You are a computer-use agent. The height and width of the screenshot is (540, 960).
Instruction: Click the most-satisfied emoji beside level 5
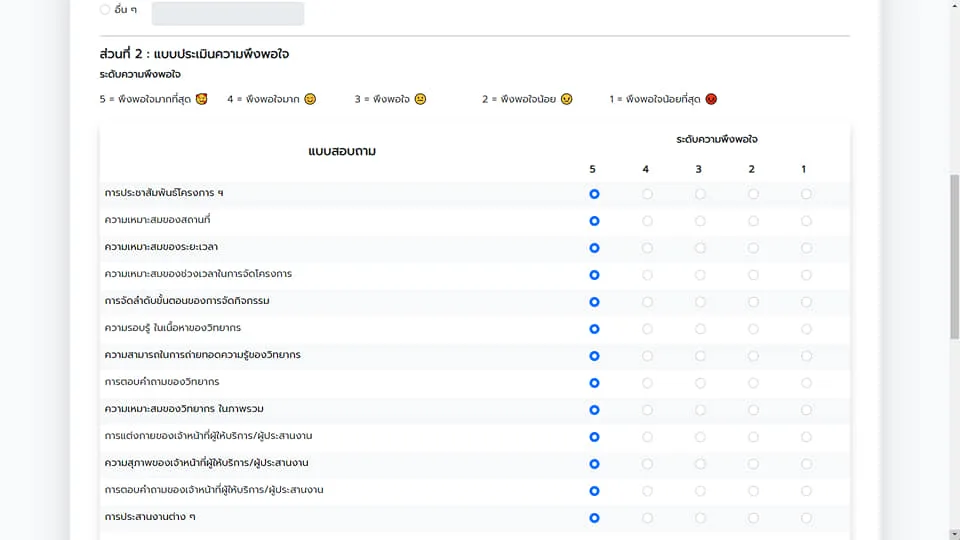pyautogui.click(x=201, y=99)
